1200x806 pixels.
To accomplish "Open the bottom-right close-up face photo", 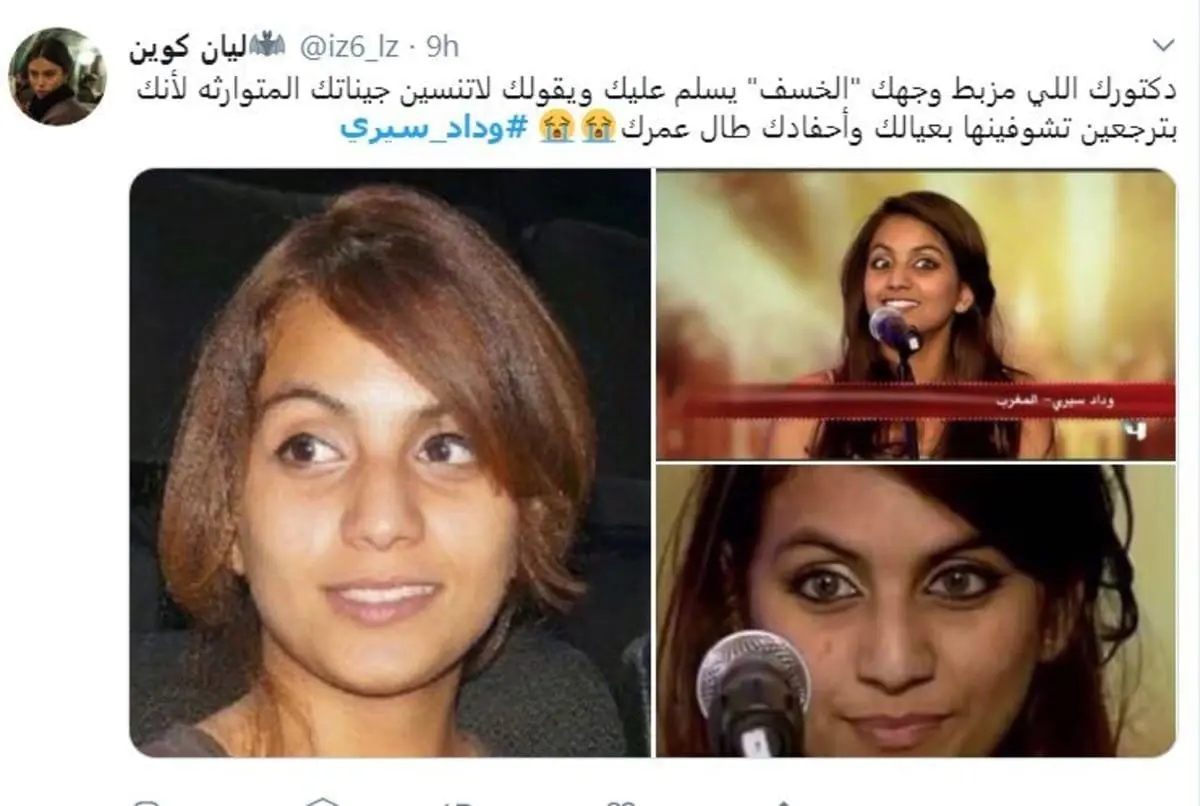I will [x=916, y=611].
